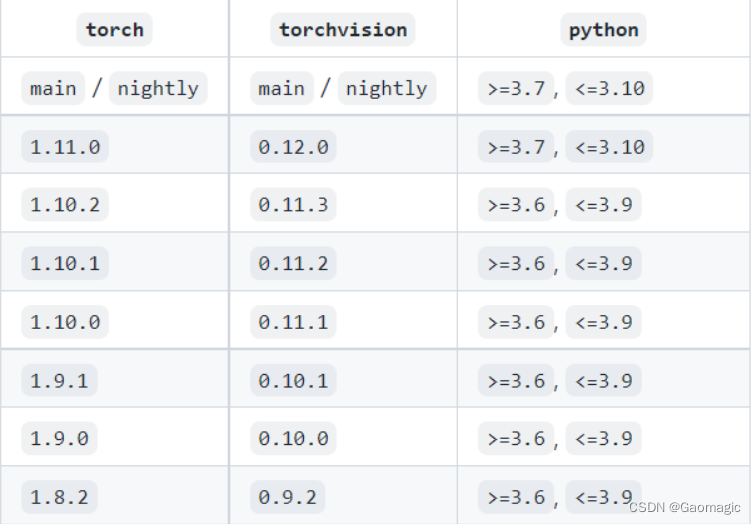Click the main tag in torchvision column
The image size is (756, 524).
click(x=282, y=88)
